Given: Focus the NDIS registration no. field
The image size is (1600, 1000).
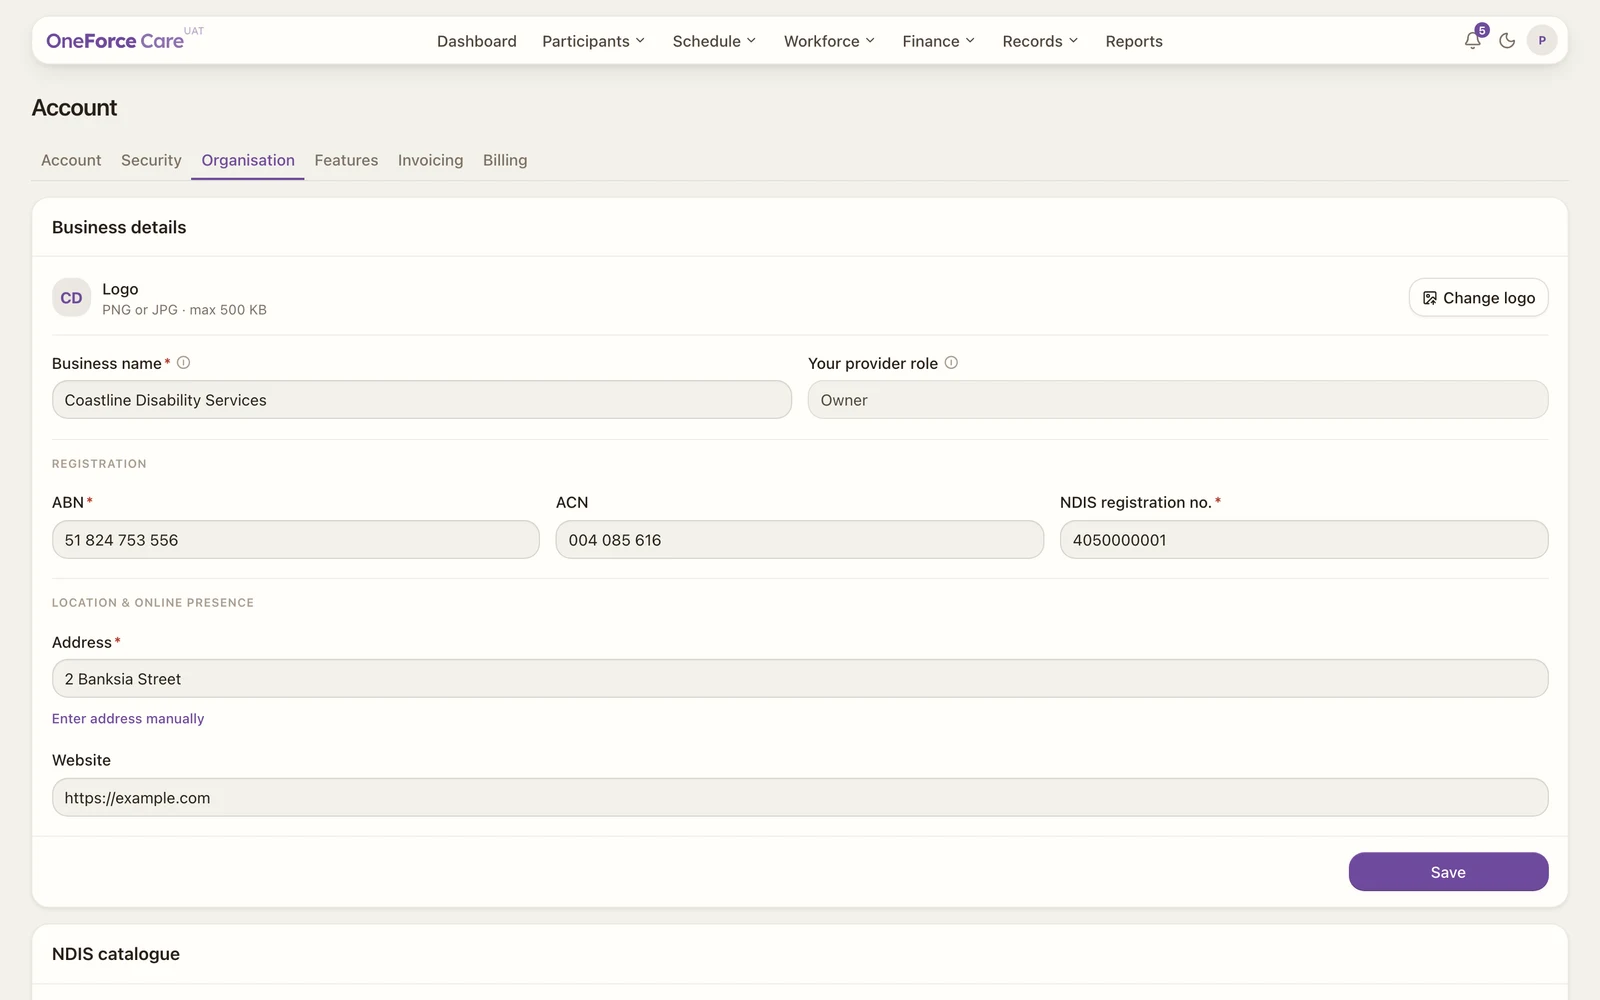Looking at the screenshot, I should tap(1304, 540).
